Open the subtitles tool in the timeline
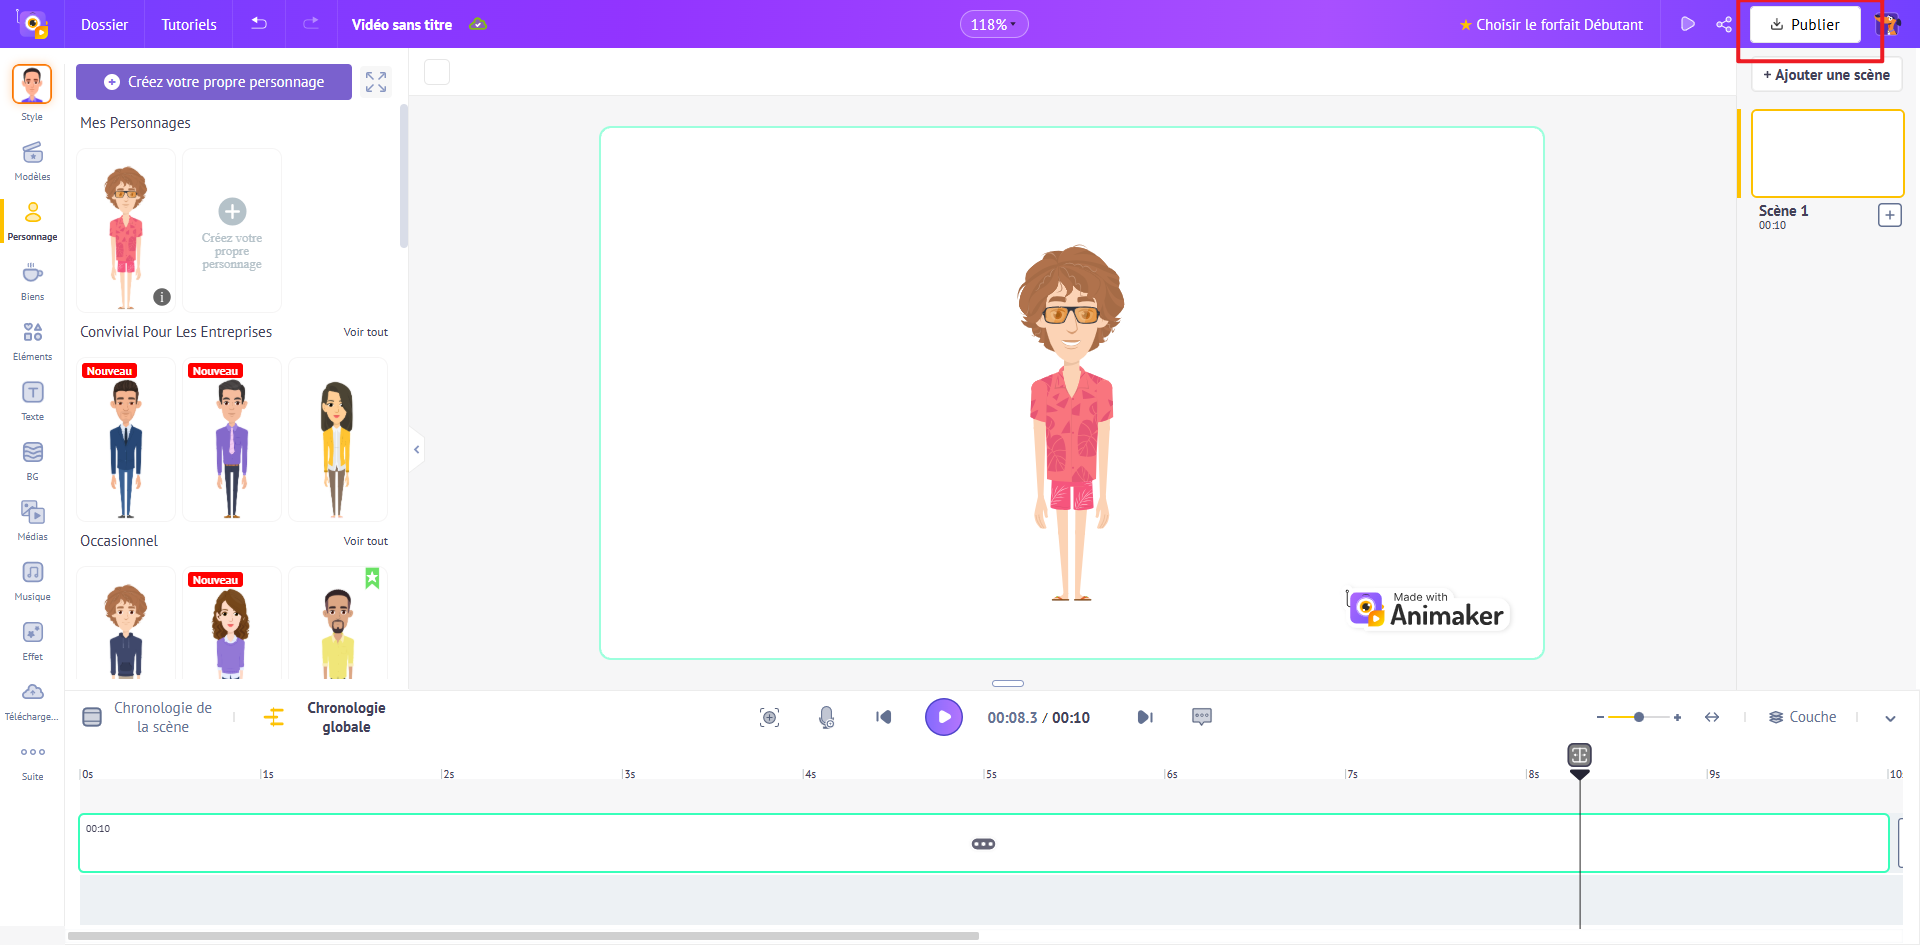 (x=1201, y=717)
